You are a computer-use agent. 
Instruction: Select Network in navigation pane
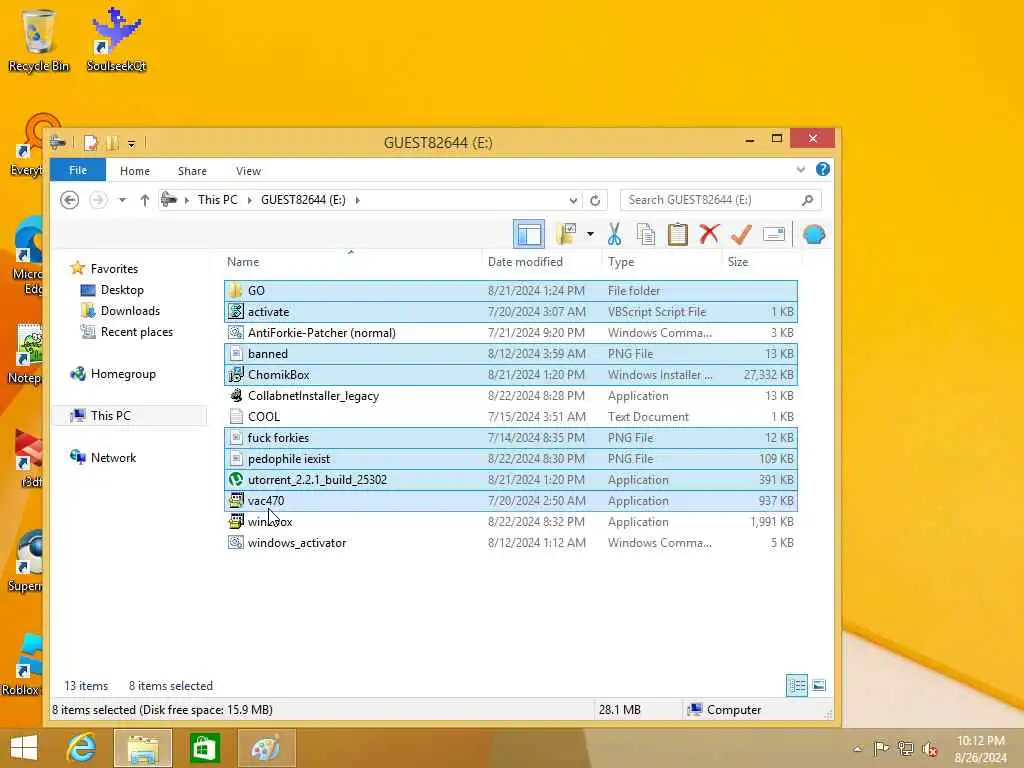113,458
